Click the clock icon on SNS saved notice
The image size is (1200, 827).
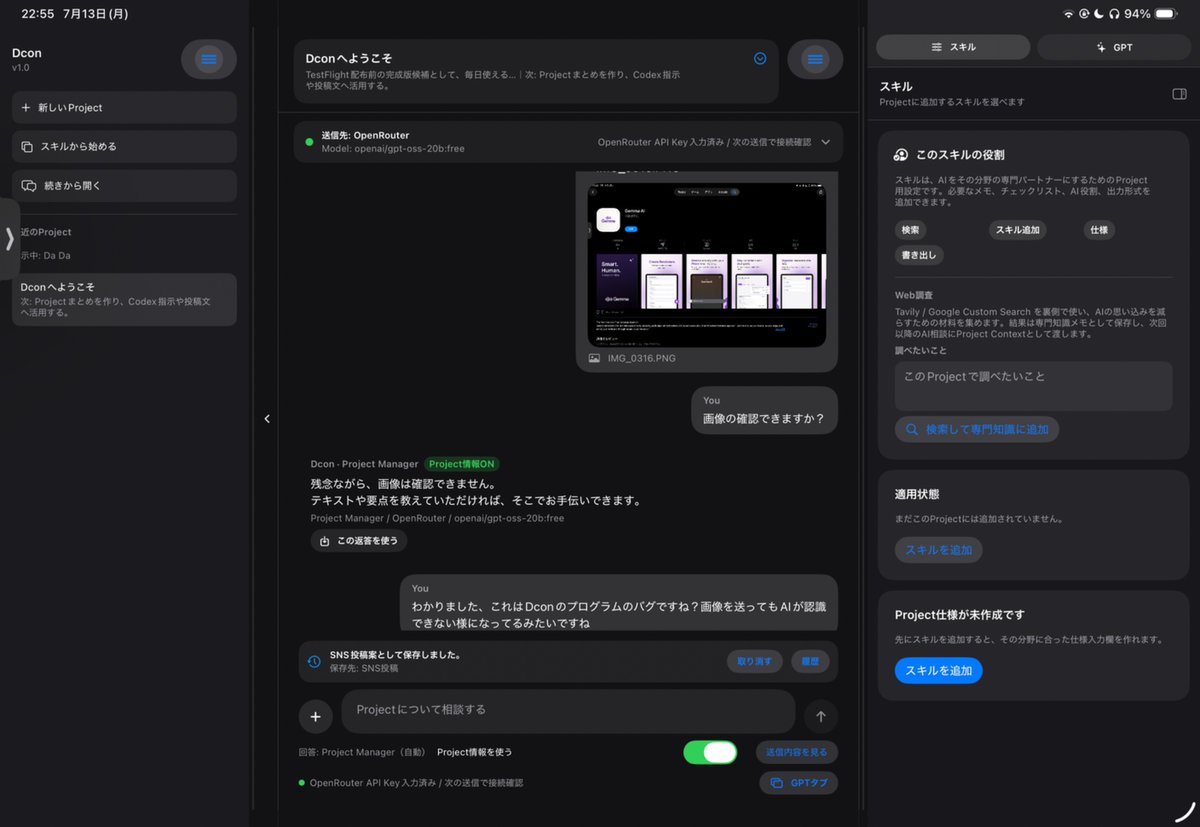(314, 661)
